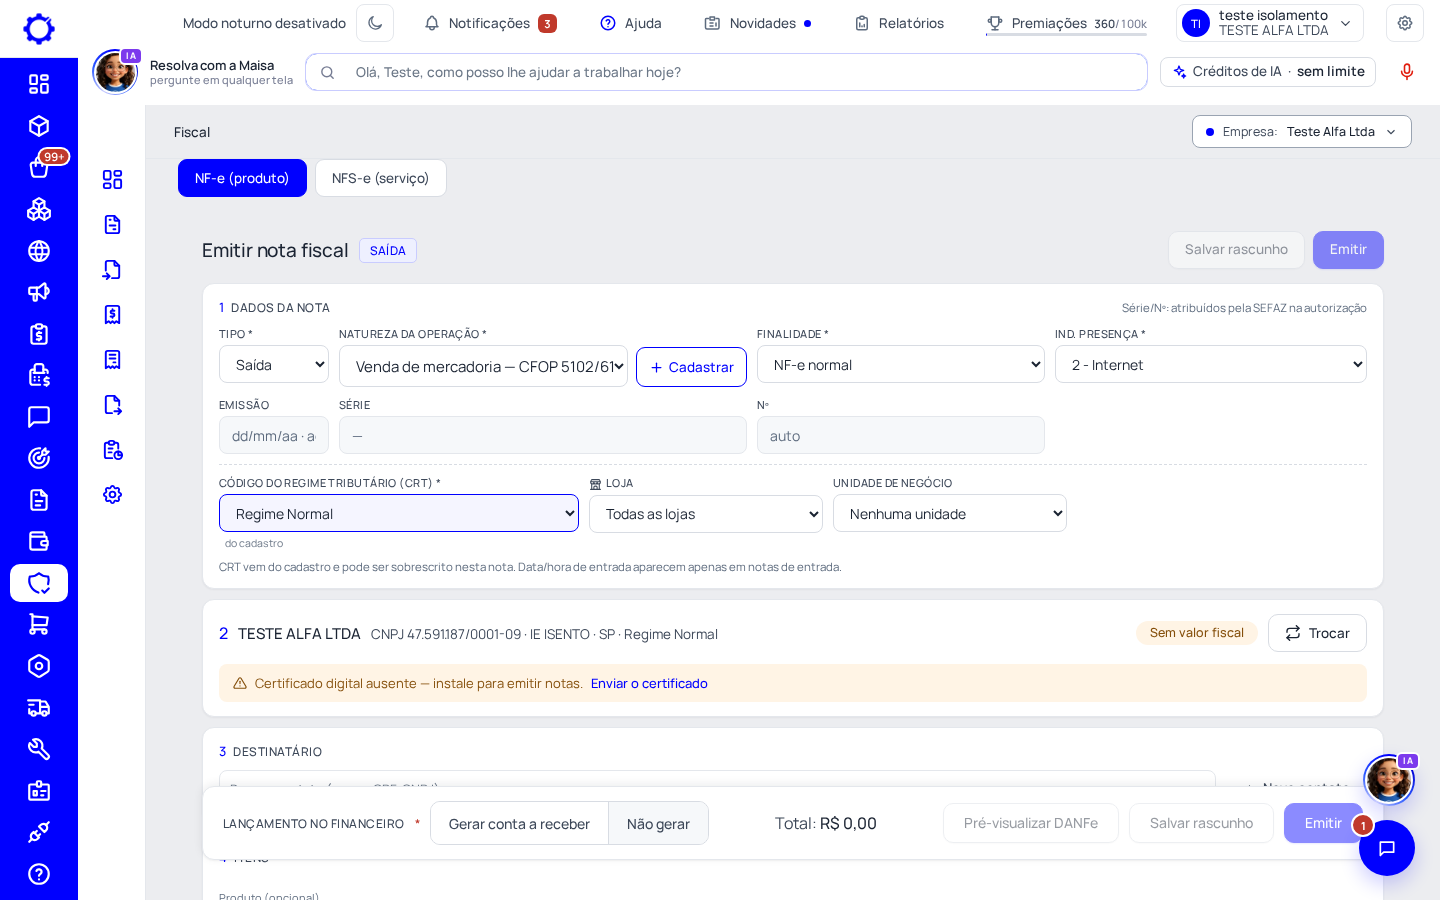The width and height of the screenshot is (1440, 900).
Task: Click the globe icon in blue sidebar
Action: coord(39,251)
